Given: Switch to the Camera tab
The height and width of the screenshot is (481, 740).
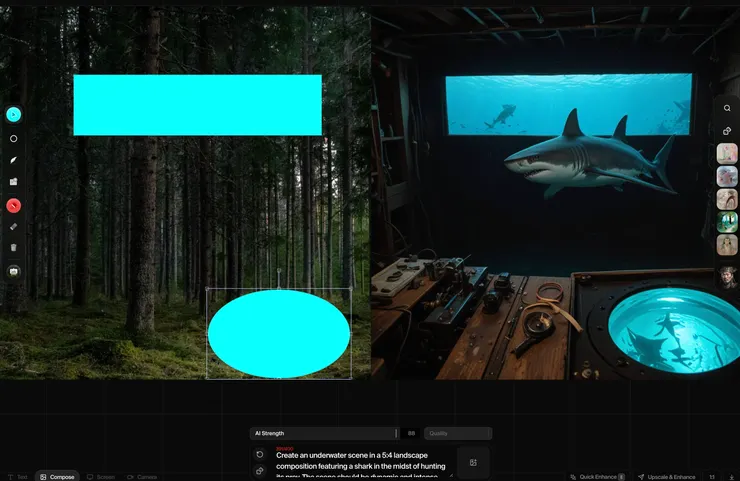Looking at the screenshot, I should 142,477.
